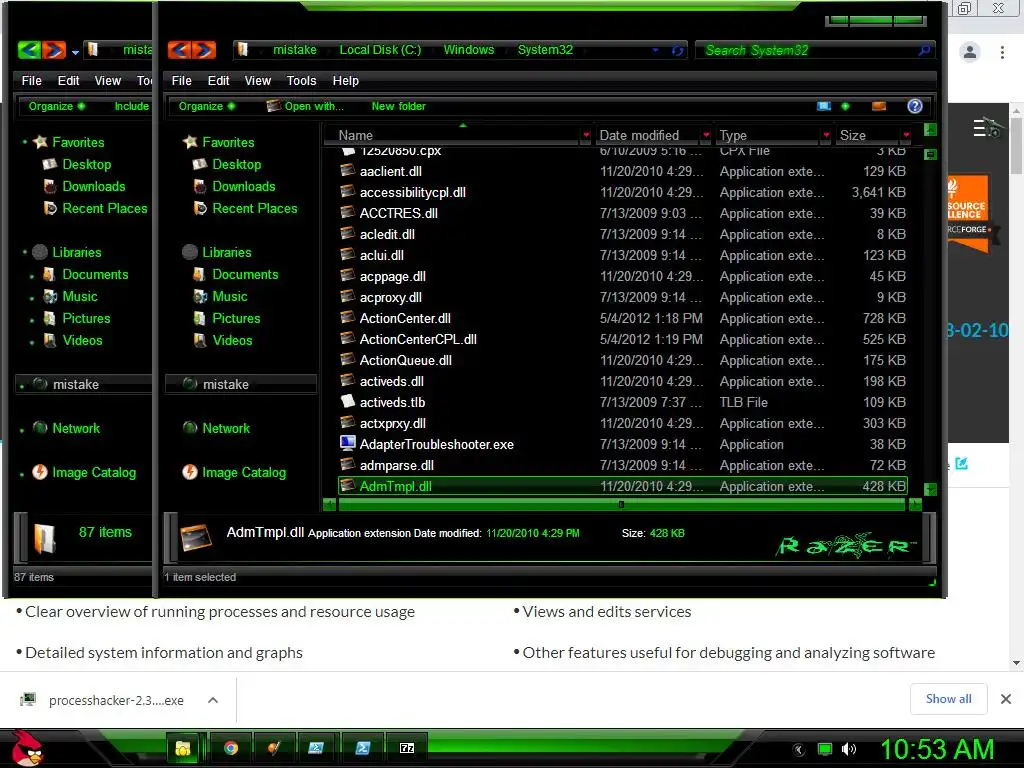Click Show all downloads button
The image size is (1024, 768).
pos(948,699)
